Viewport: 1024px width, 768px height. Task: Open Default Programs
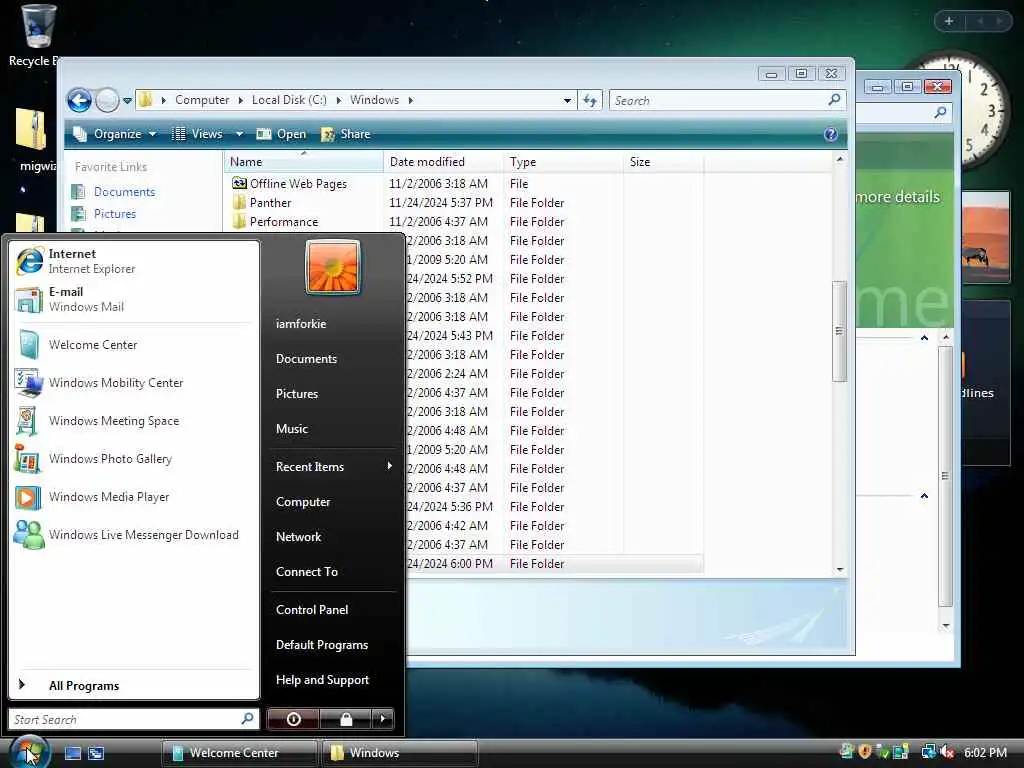tap(333, 645)
